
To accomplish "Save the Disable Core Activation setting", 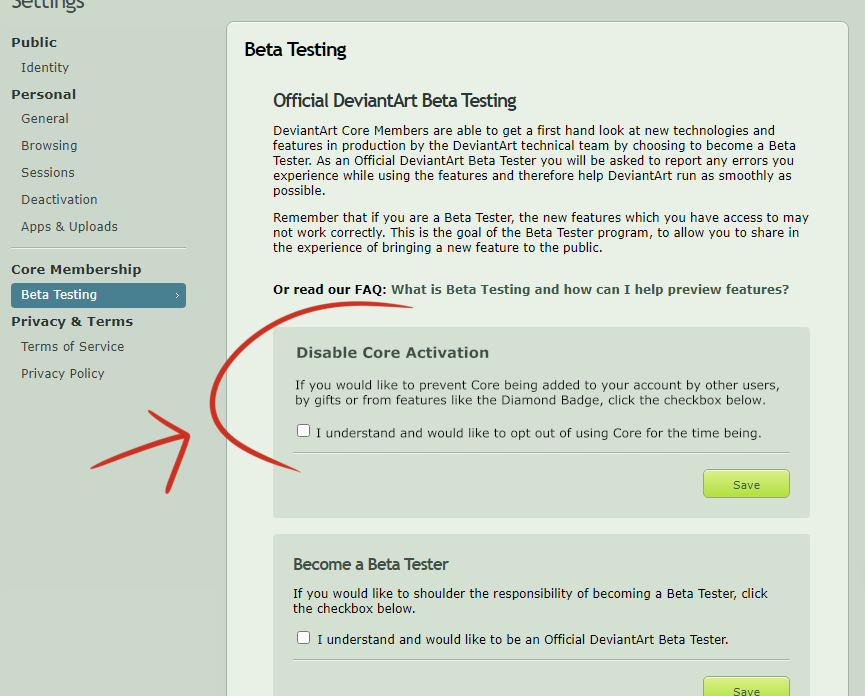I will tap(746, 484).
